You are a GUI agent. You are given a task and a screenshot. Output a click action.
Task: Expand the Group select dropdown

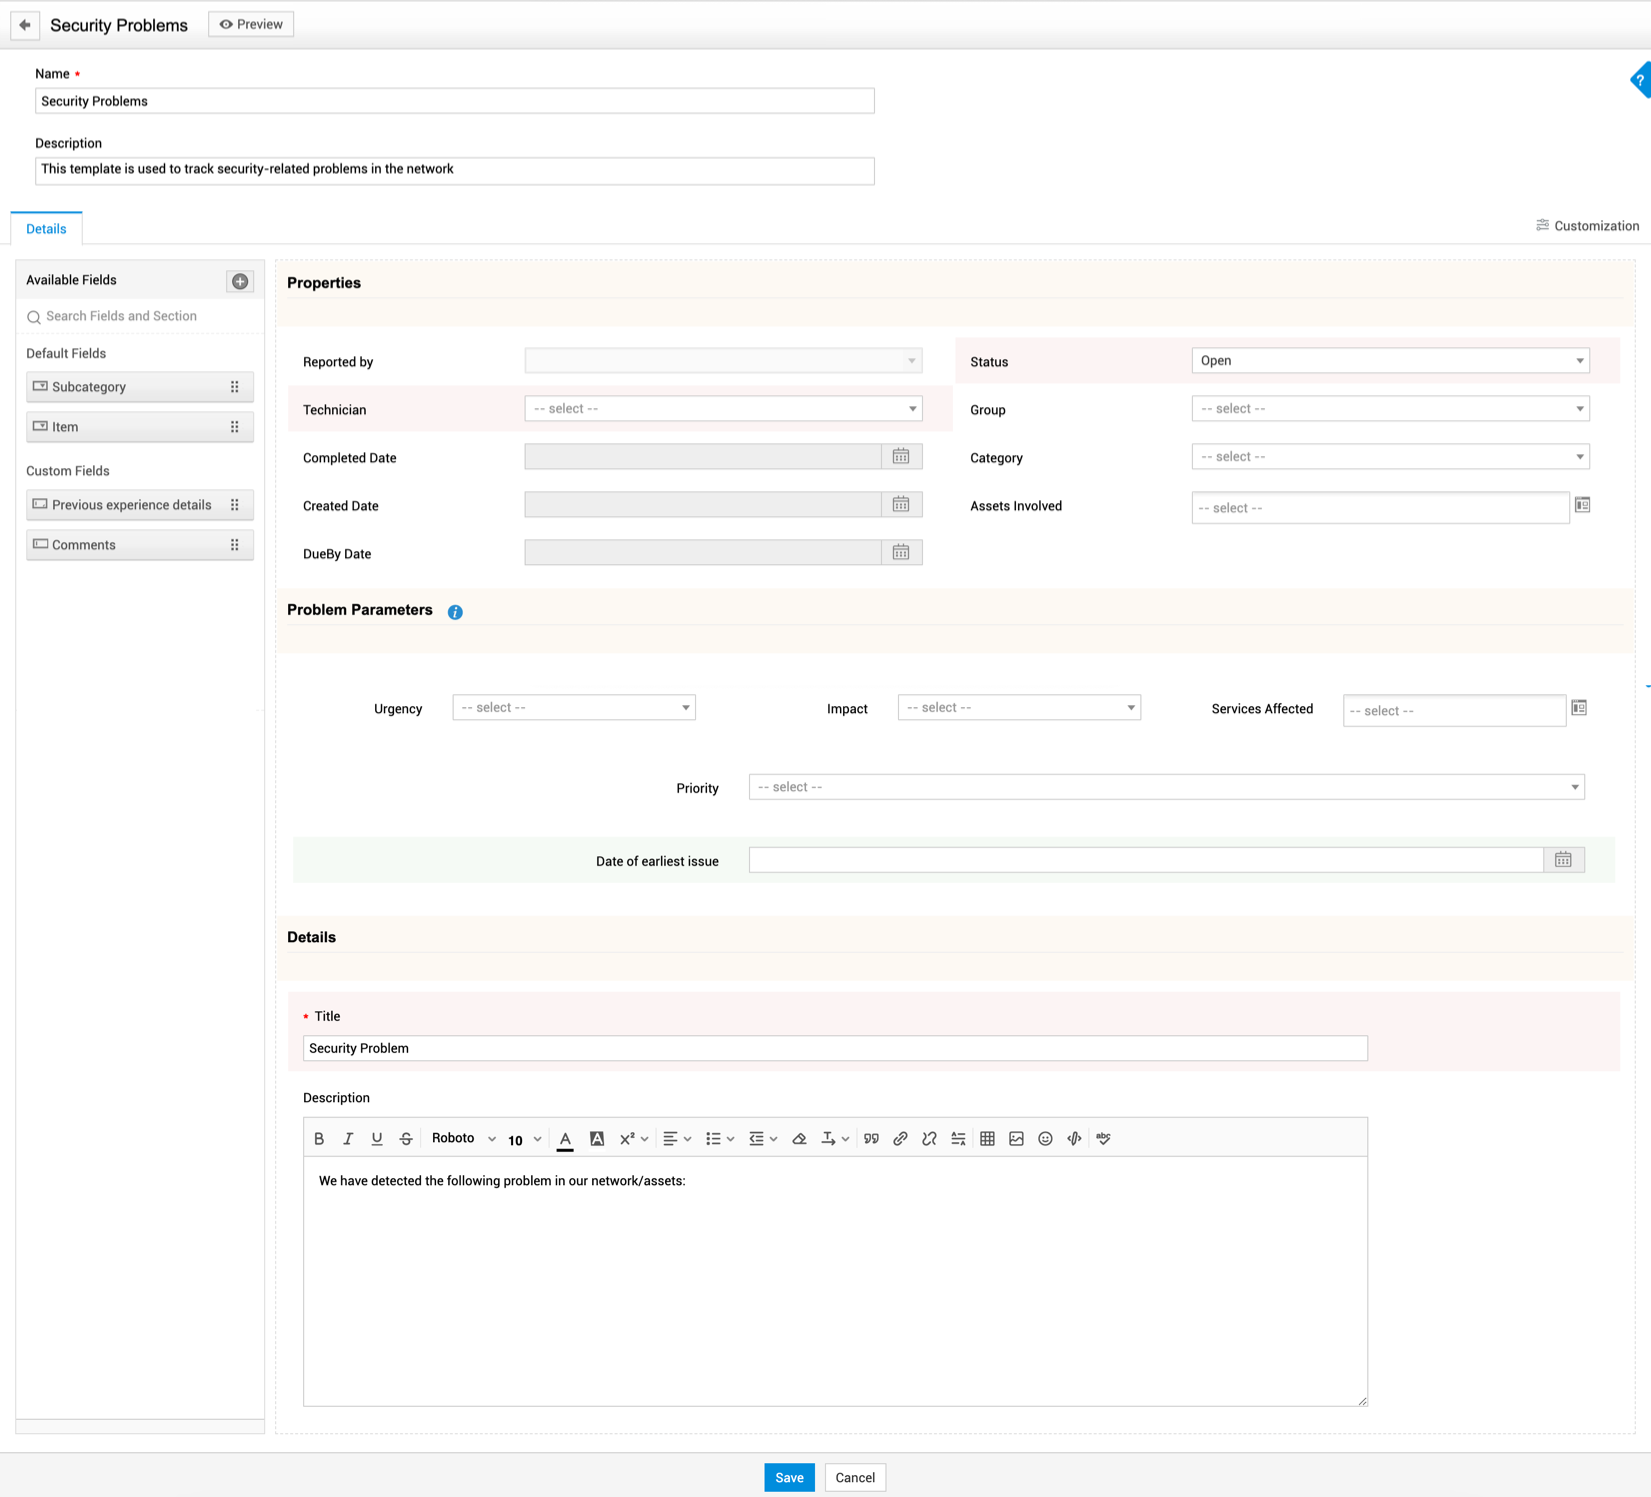pos(1390,409)
